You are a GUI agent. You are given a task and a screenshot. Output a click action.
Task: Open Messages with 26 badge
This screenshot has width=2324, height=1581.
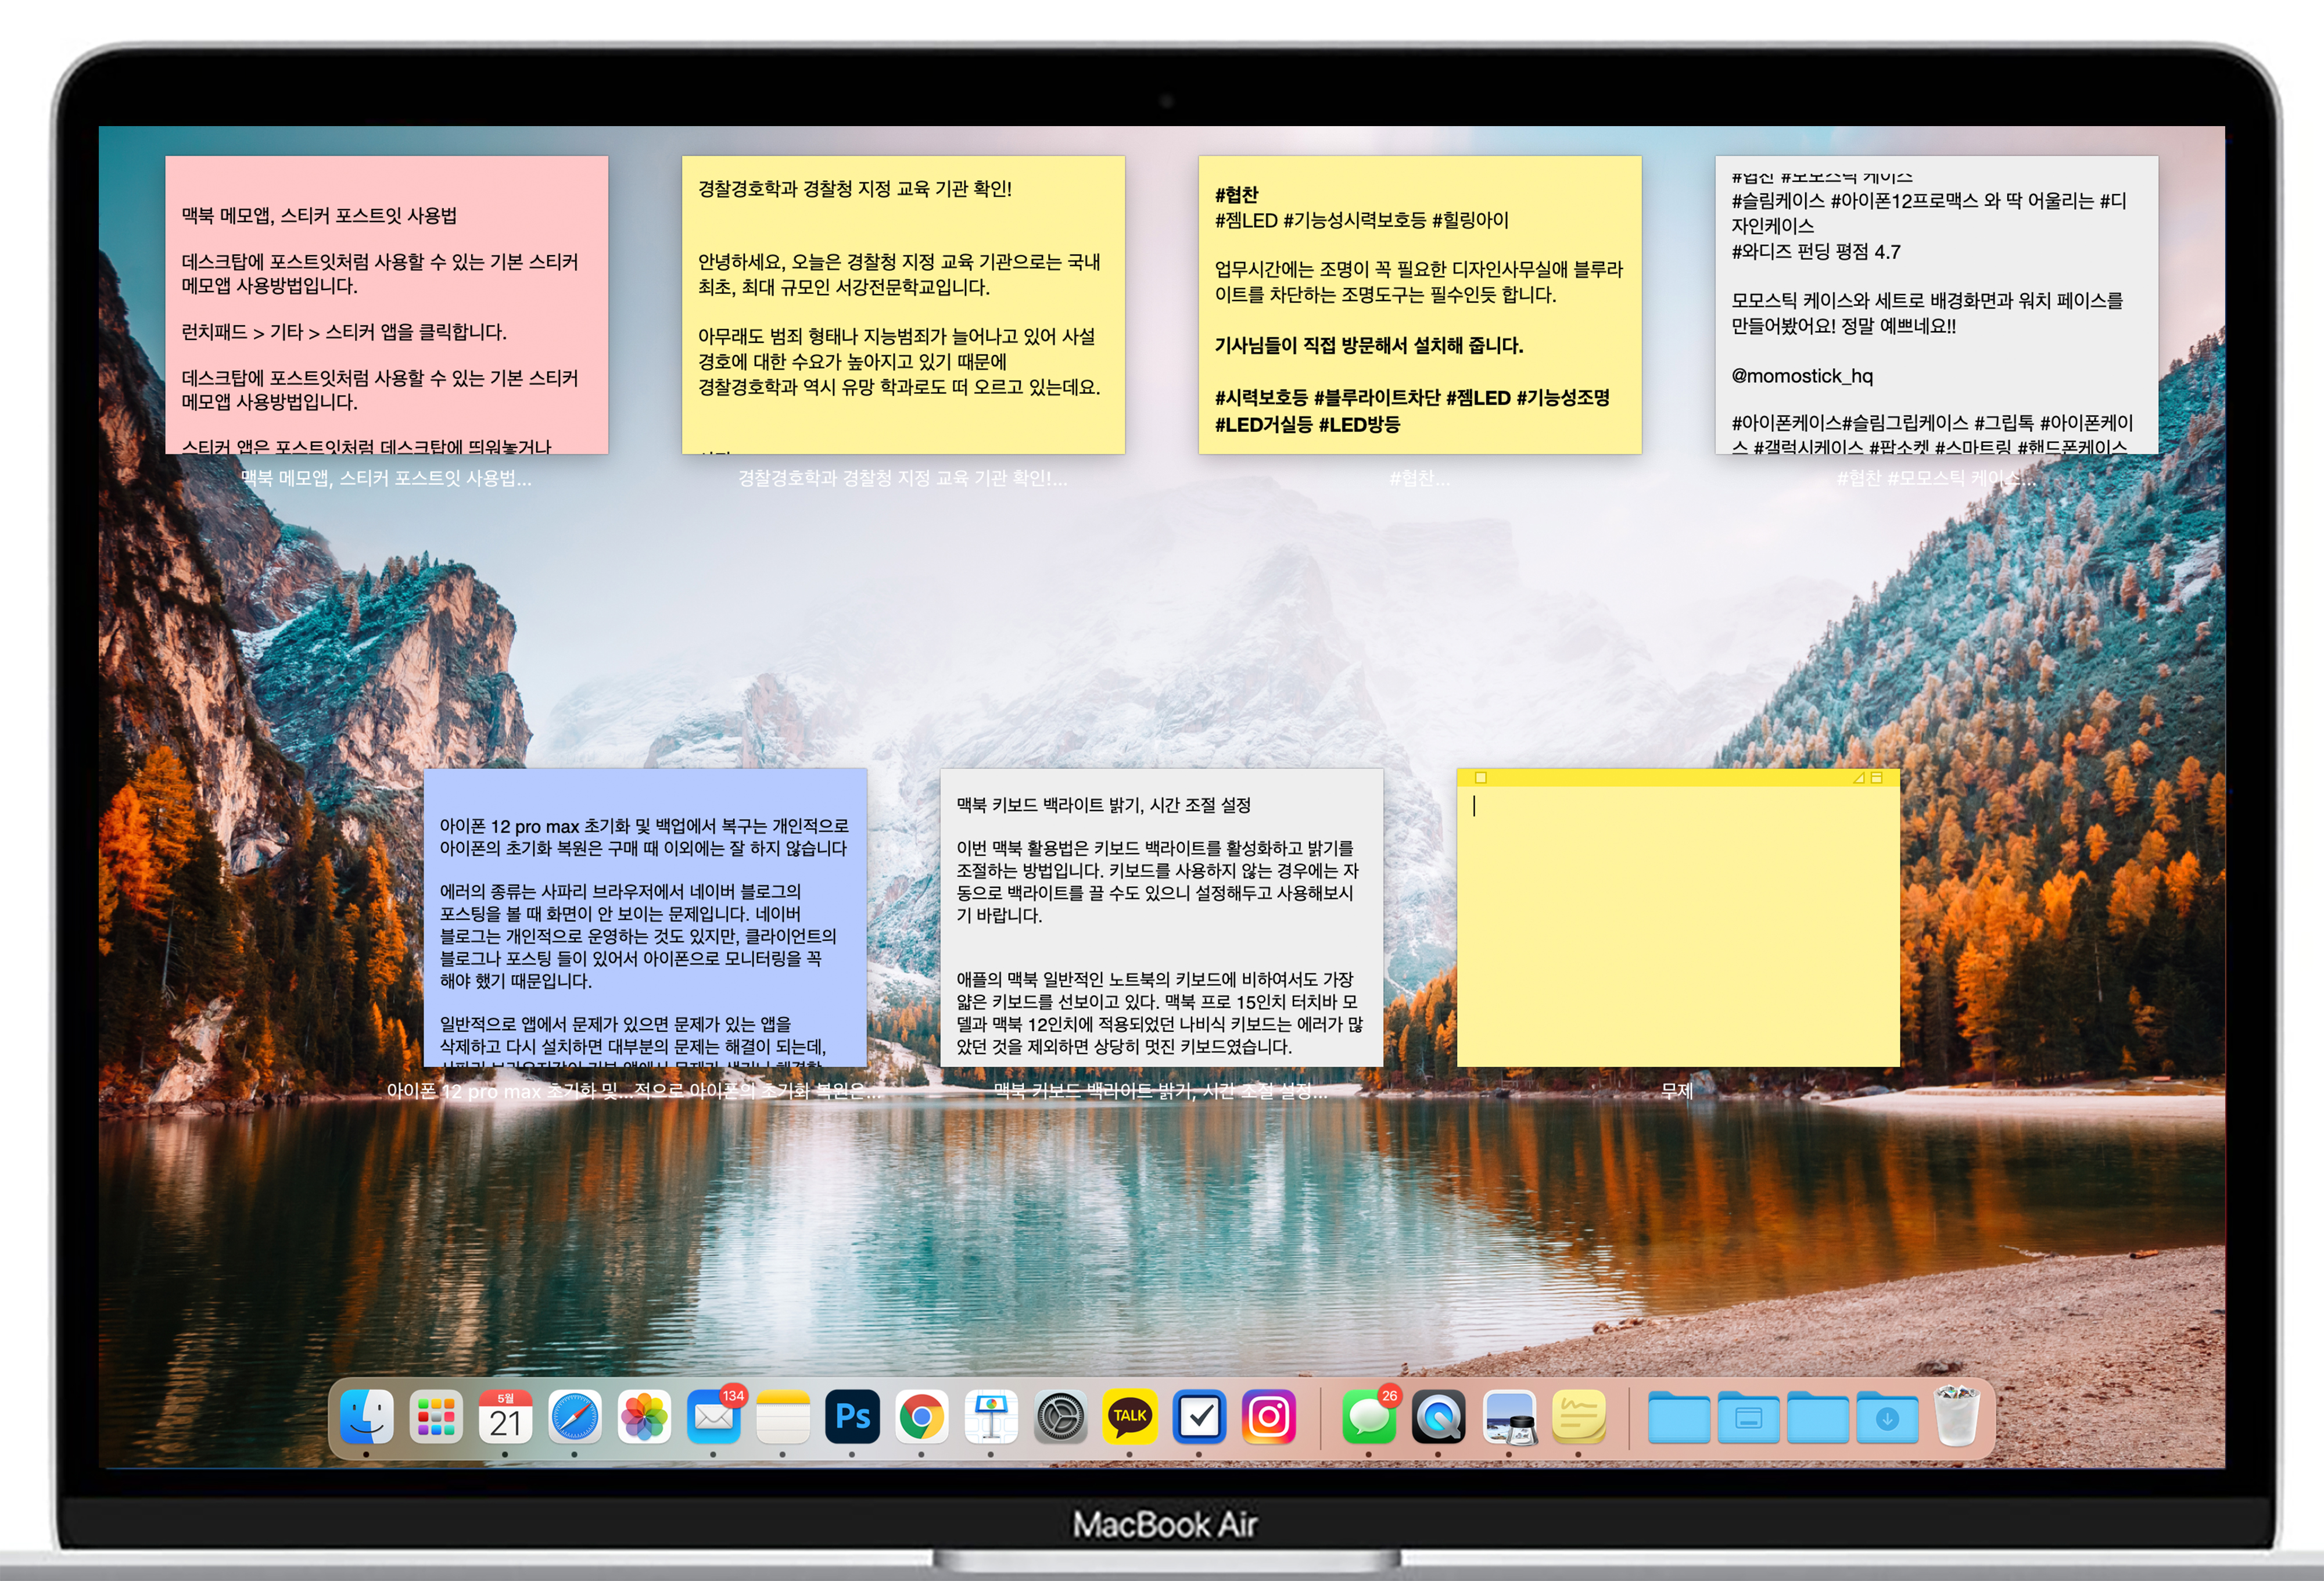click(1369, 1416)
